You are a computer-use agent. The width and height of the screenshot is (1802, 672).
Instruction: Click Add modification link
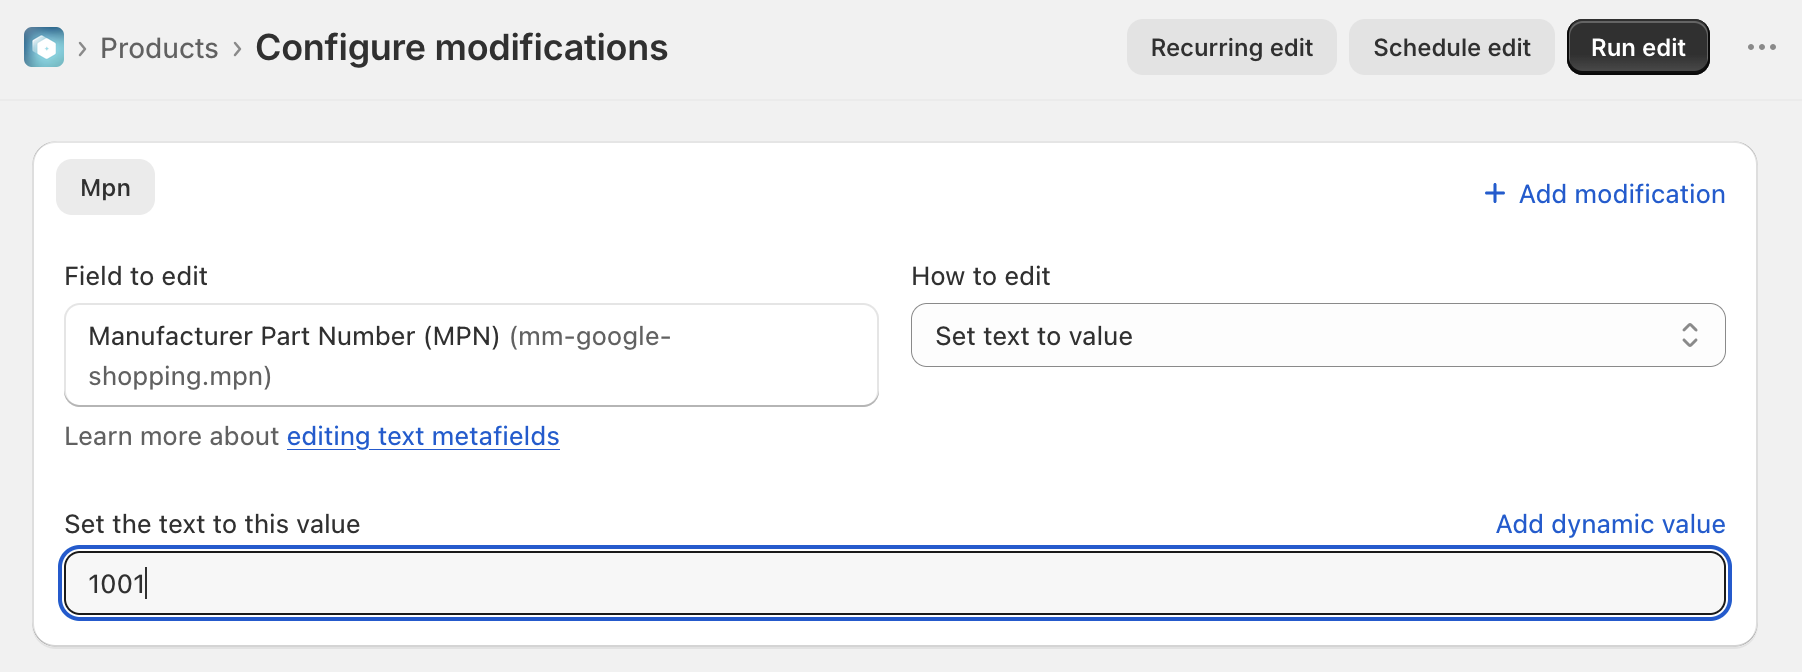[1621, 194]
